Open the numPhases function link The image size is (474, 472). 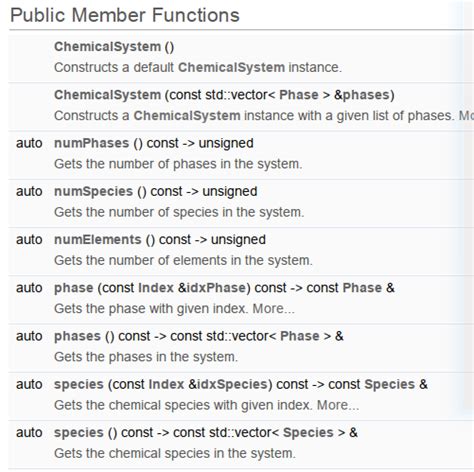91,143
